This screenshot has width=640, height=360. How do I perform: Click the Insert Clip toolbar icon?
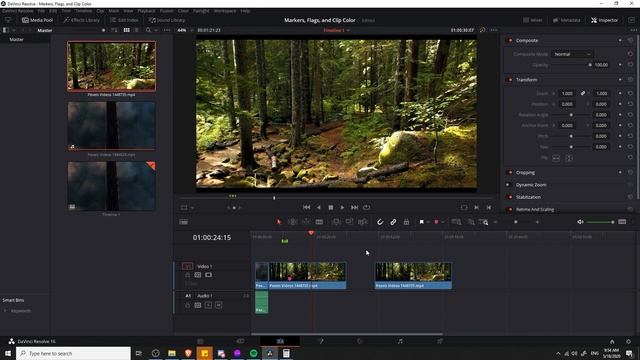click(x=336, y=222)
